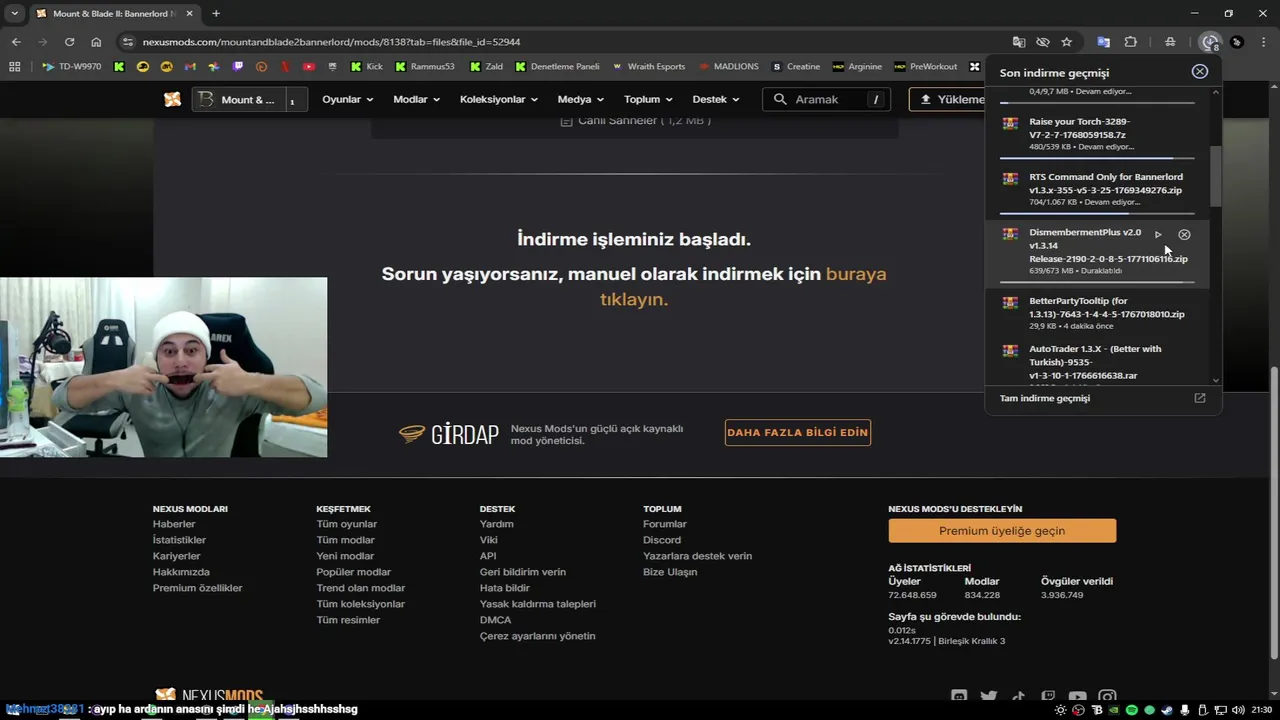Go back to previous page

point(16,42)
